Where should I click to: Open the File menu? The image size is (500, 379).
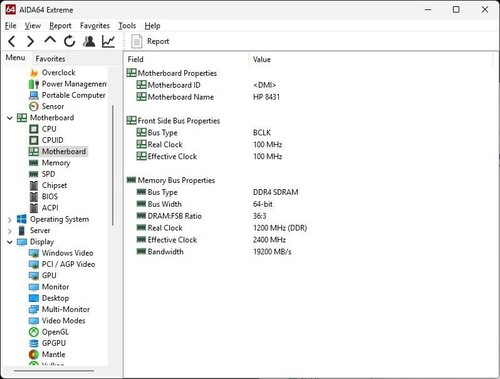point(10,26)
